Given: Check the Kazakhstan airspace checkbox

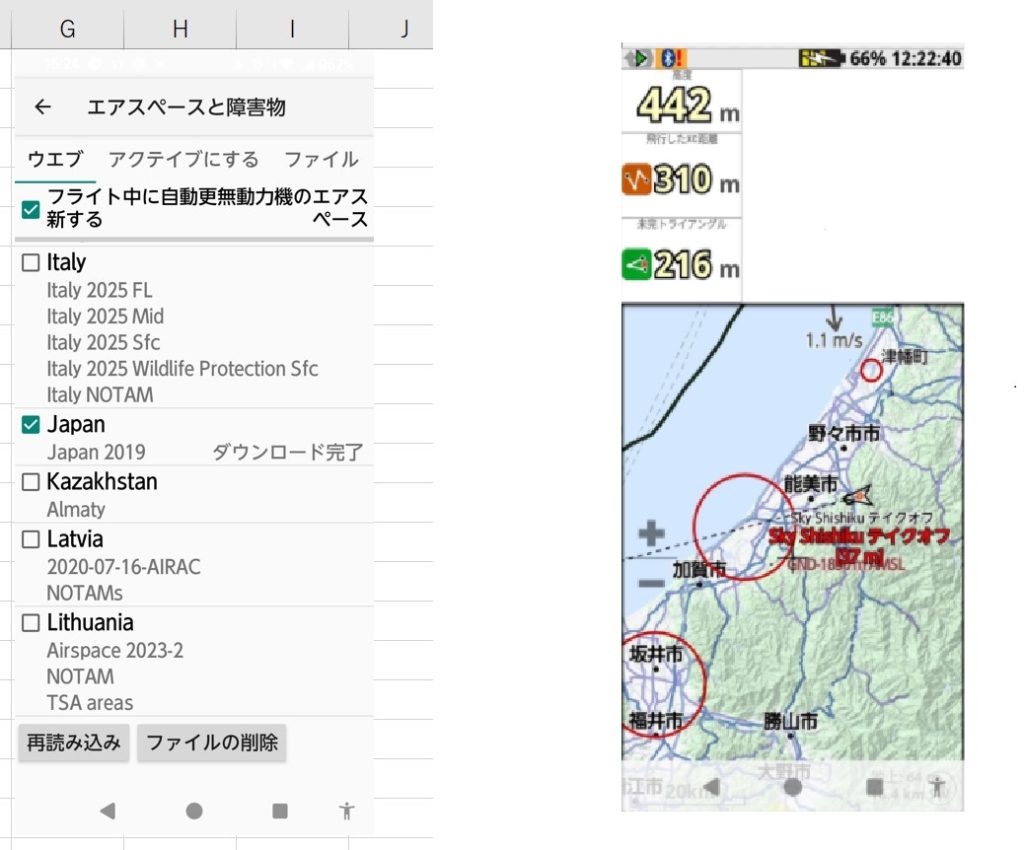Looking at the screenshot, I should coord(31,482).
